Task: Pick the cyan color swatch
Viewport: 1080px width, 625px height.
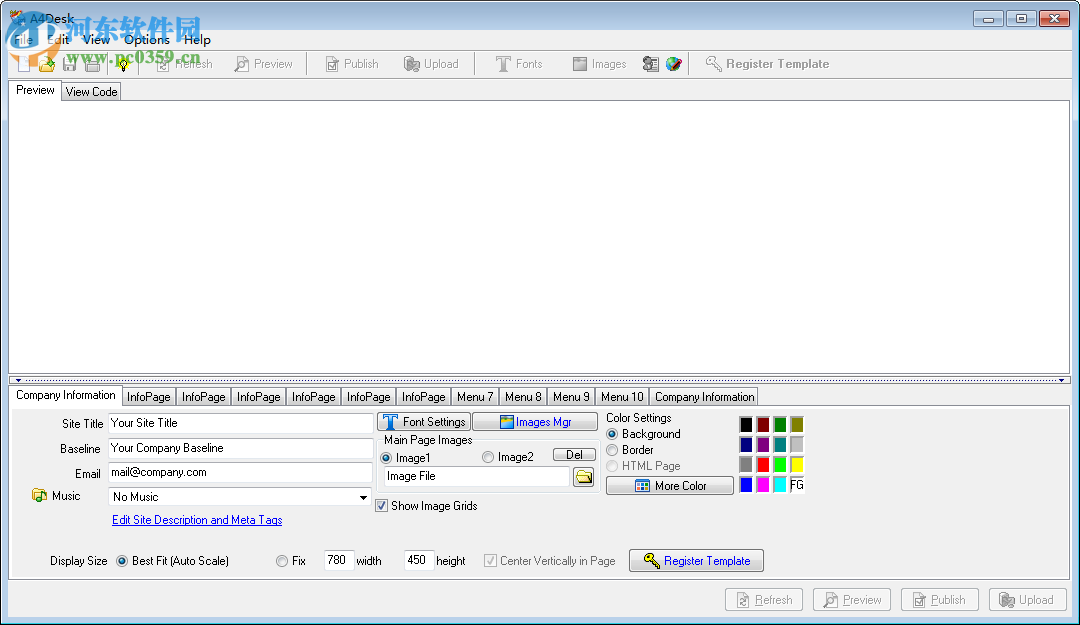Action: [780, 485]
